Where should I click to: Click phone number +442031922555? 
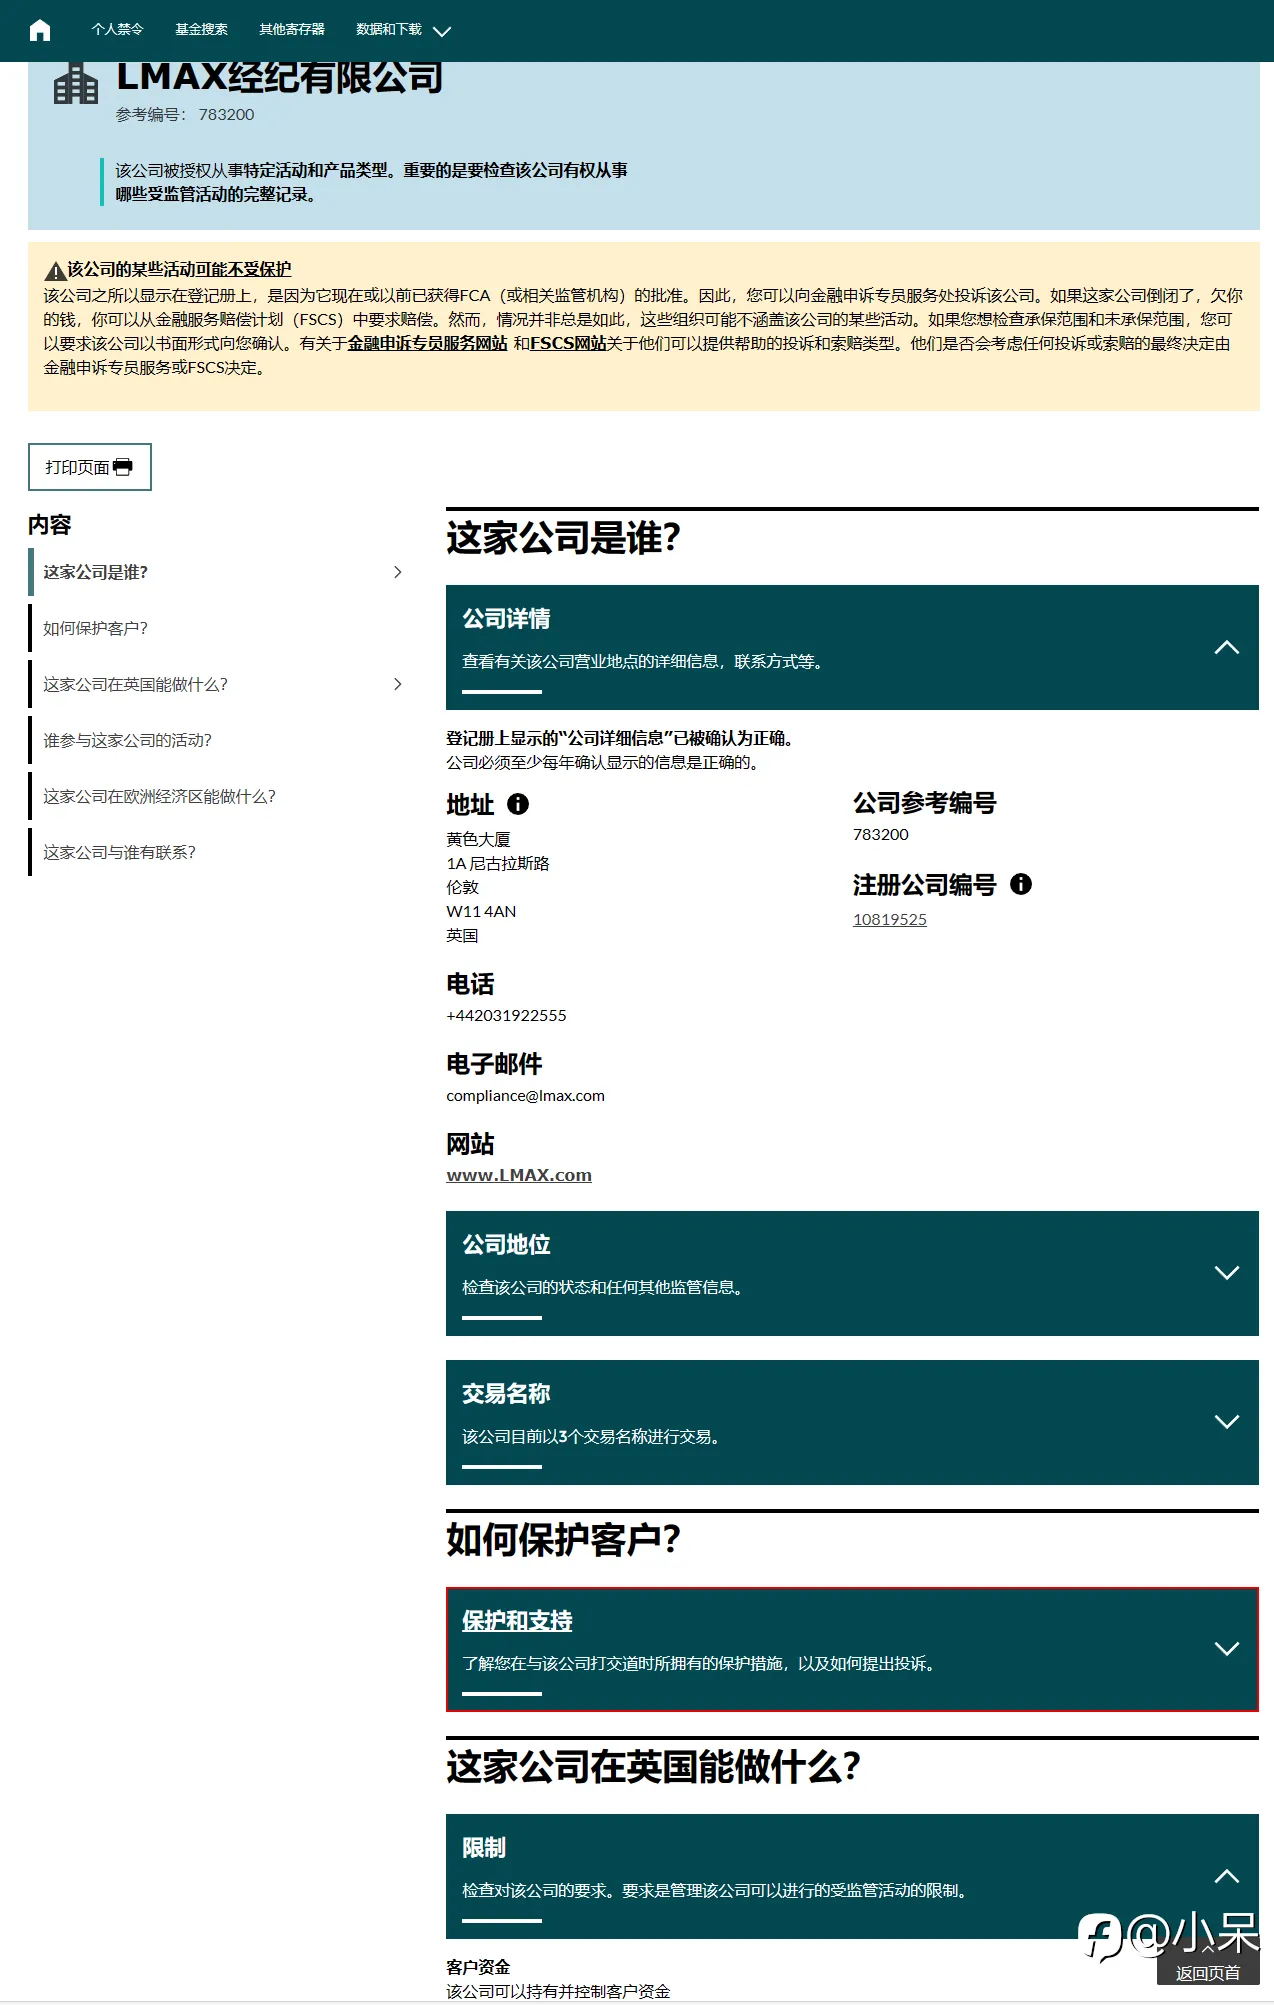[x=506, y=1015]
